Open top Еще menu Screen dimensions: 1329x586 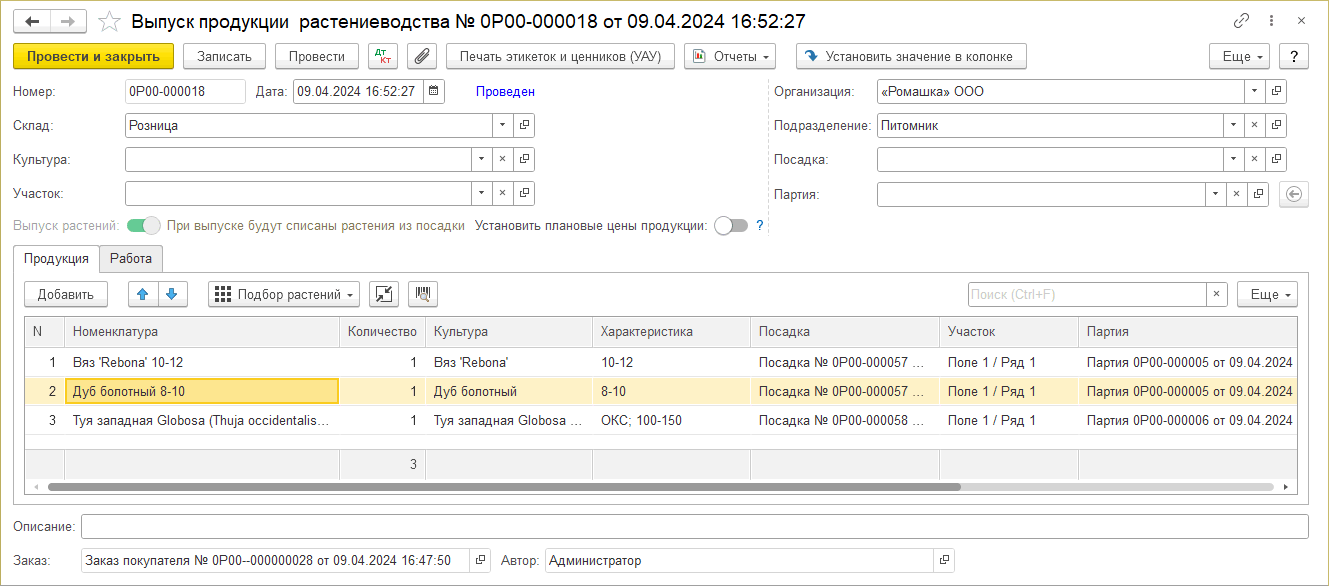pos(1240,56)
